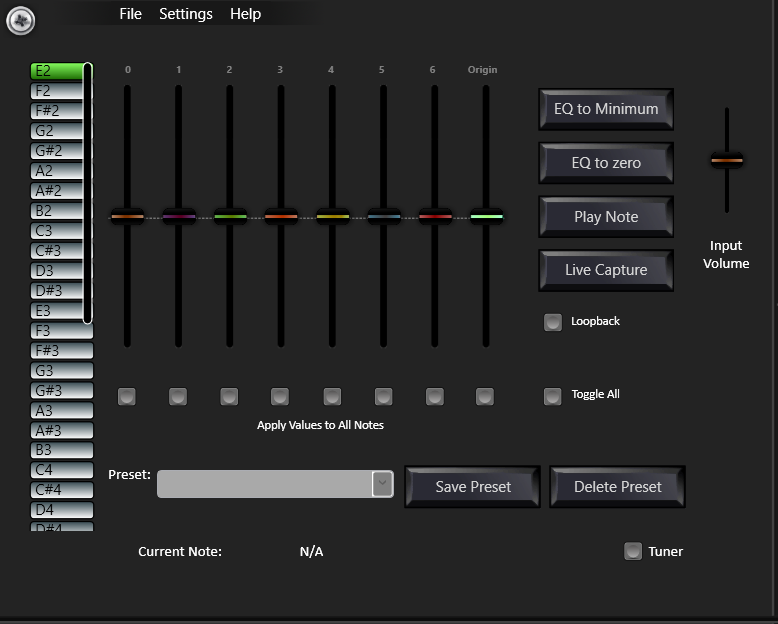
Task: Click the Delete Preset button
Action: tap(617, 487)
